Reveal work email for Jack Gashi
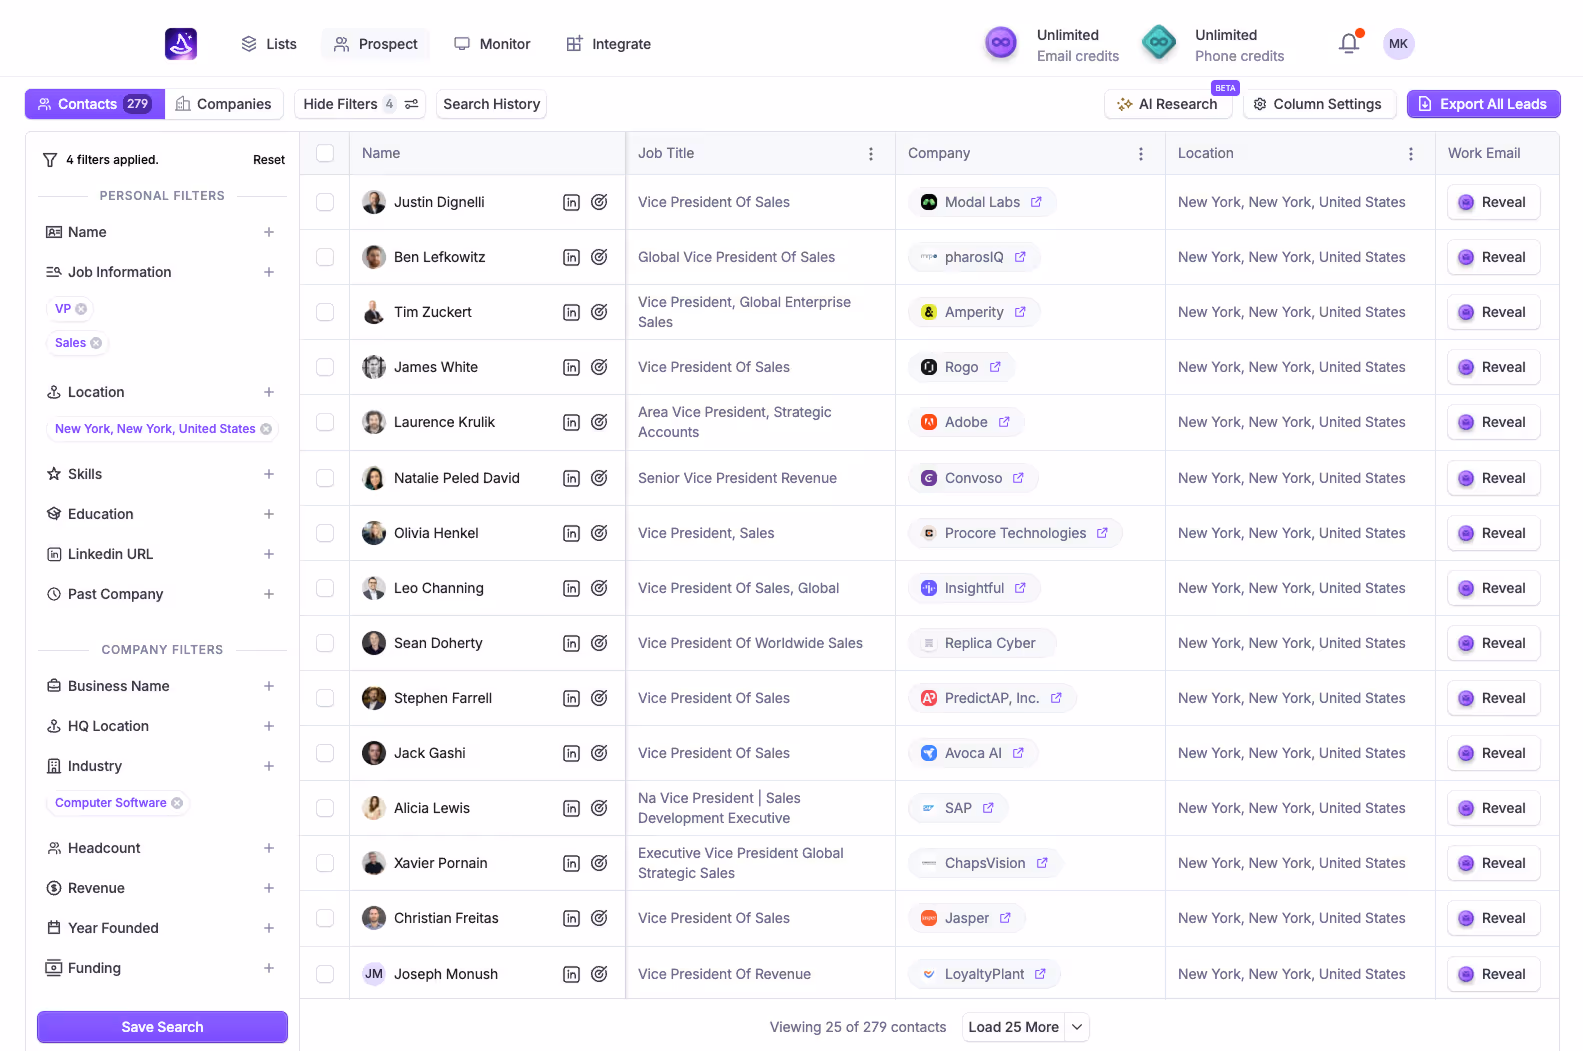1583x1051 pixels. point(1493,753)
